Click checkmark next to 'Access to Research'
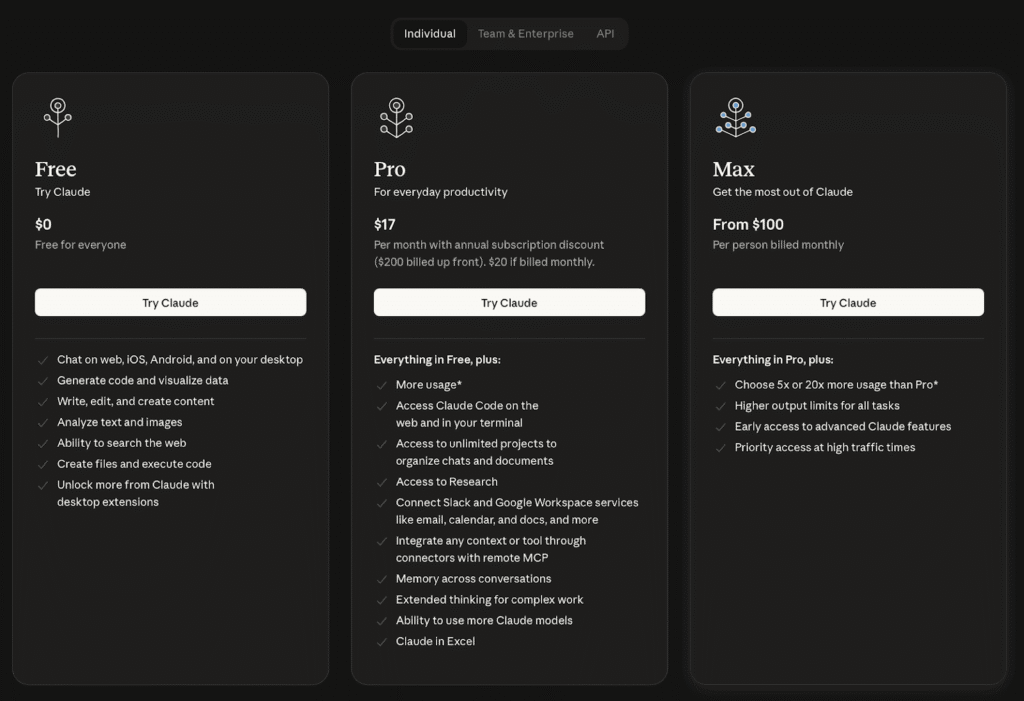1024x701 pixels. tap(382, 482)
